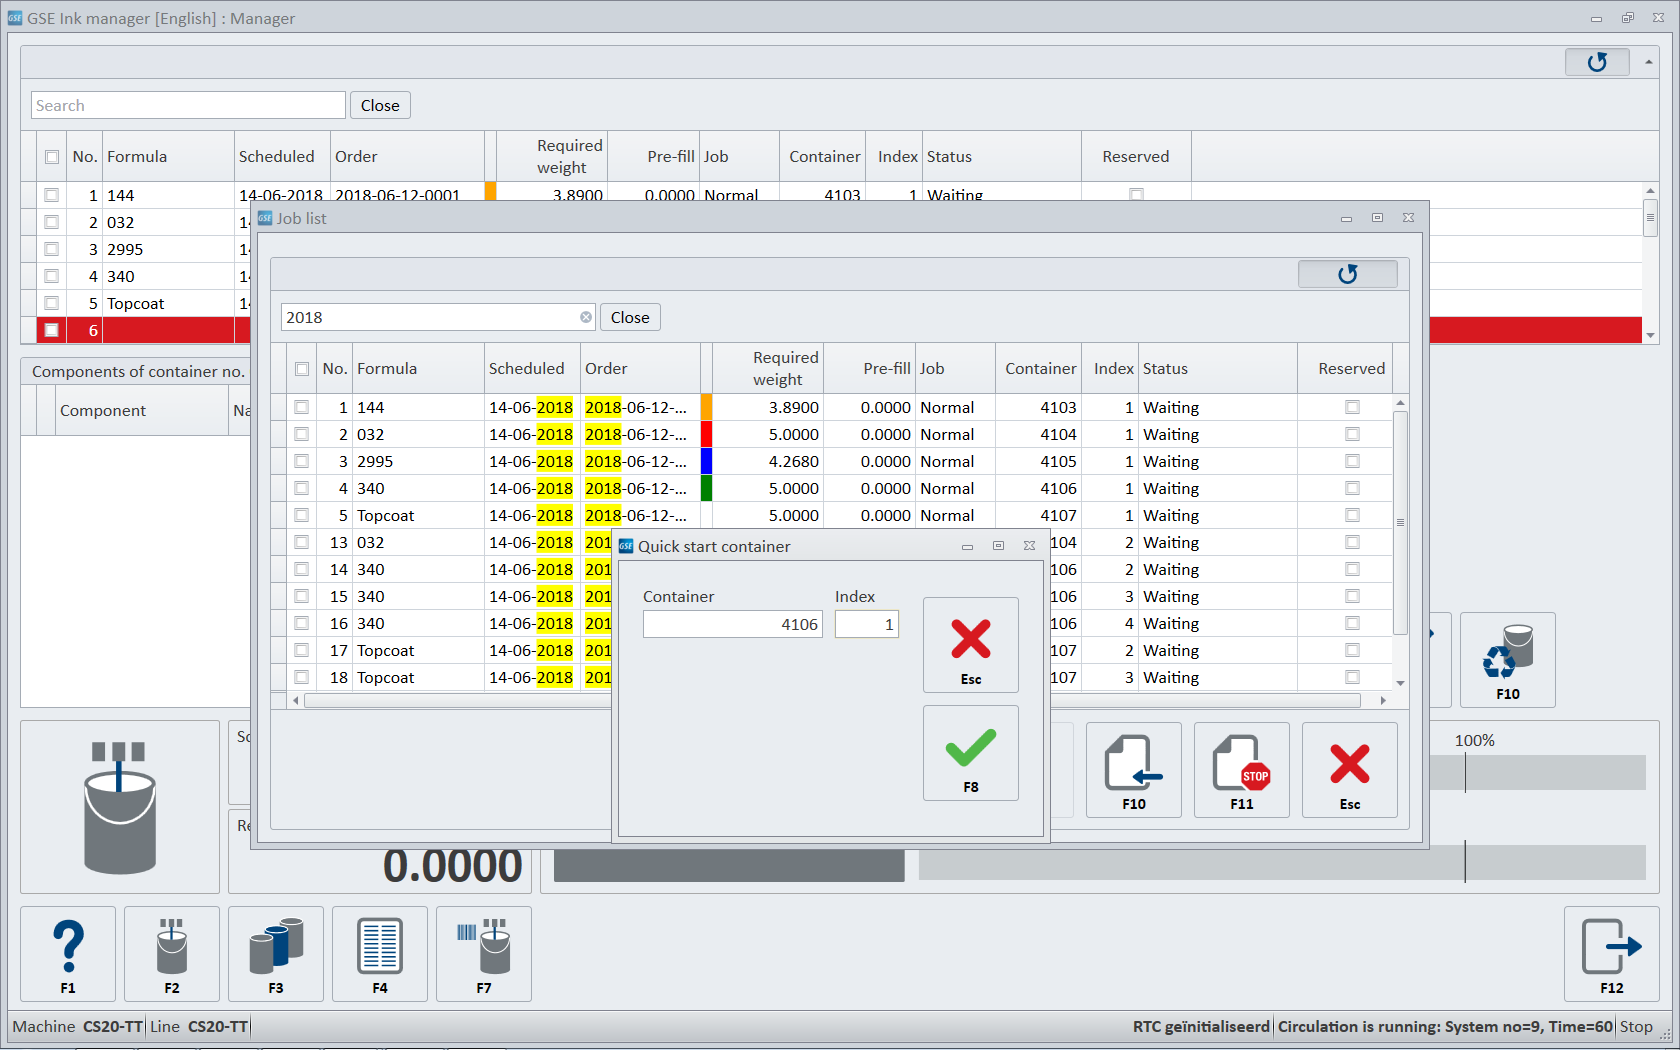
Task: Click the Index input field in Quick start
Action: pos(866,624)
